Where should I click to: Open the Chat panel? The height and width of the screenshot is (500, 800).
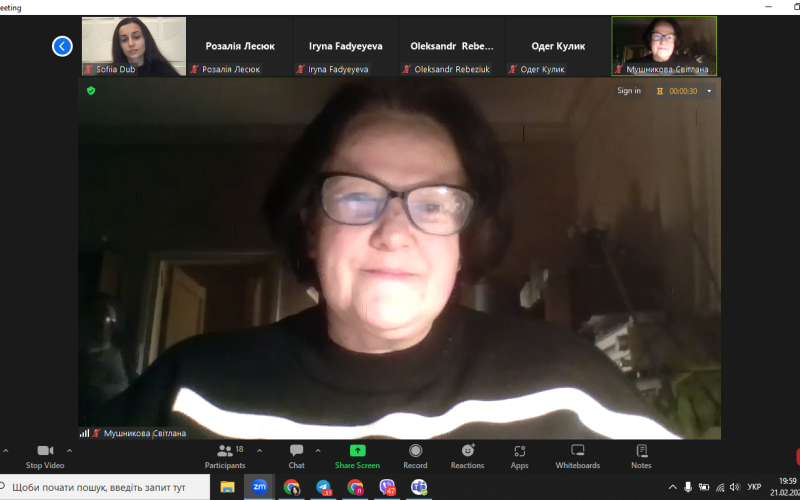(x=296, y=456)
